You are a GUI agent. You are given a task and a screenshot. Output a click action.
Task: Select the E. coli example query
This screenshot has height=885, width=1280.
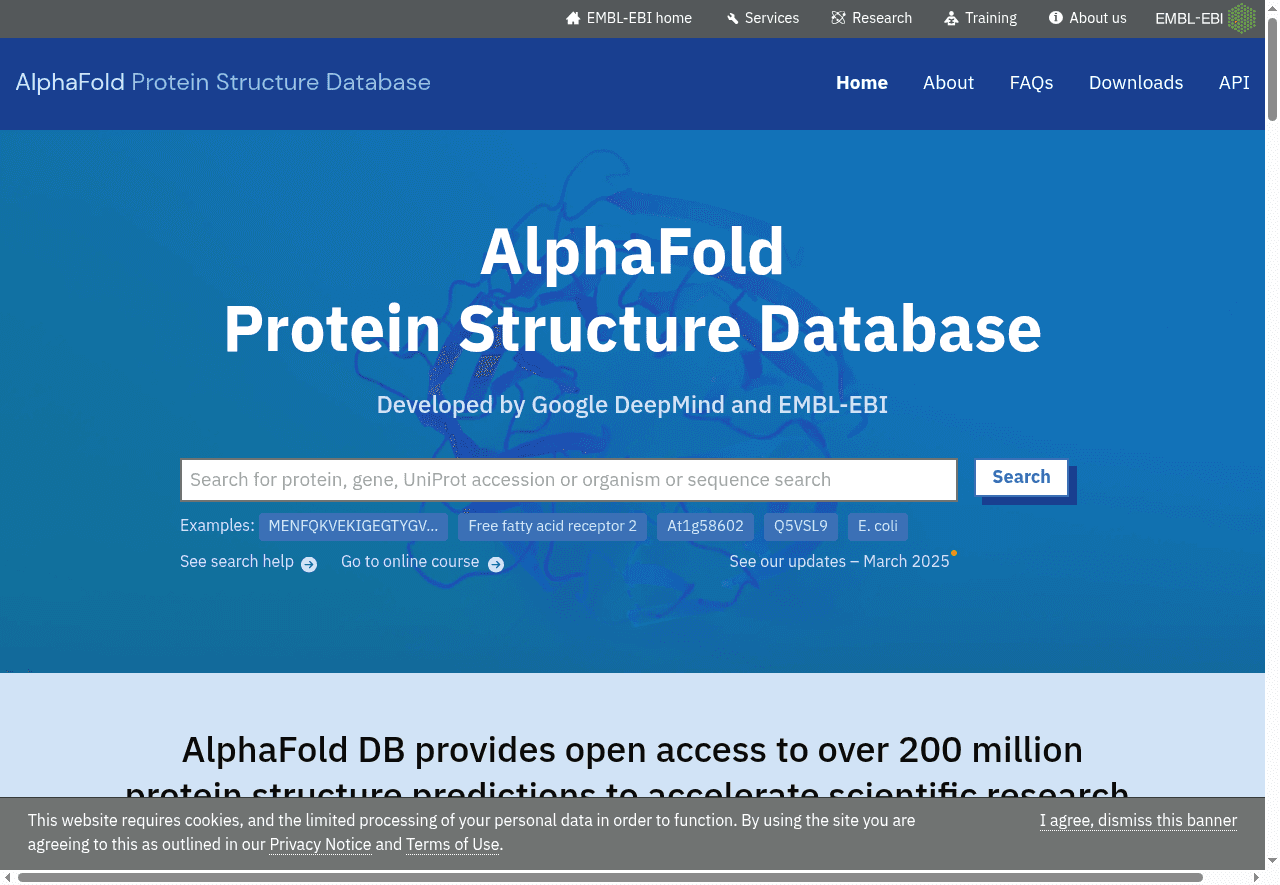pos(877,526)
